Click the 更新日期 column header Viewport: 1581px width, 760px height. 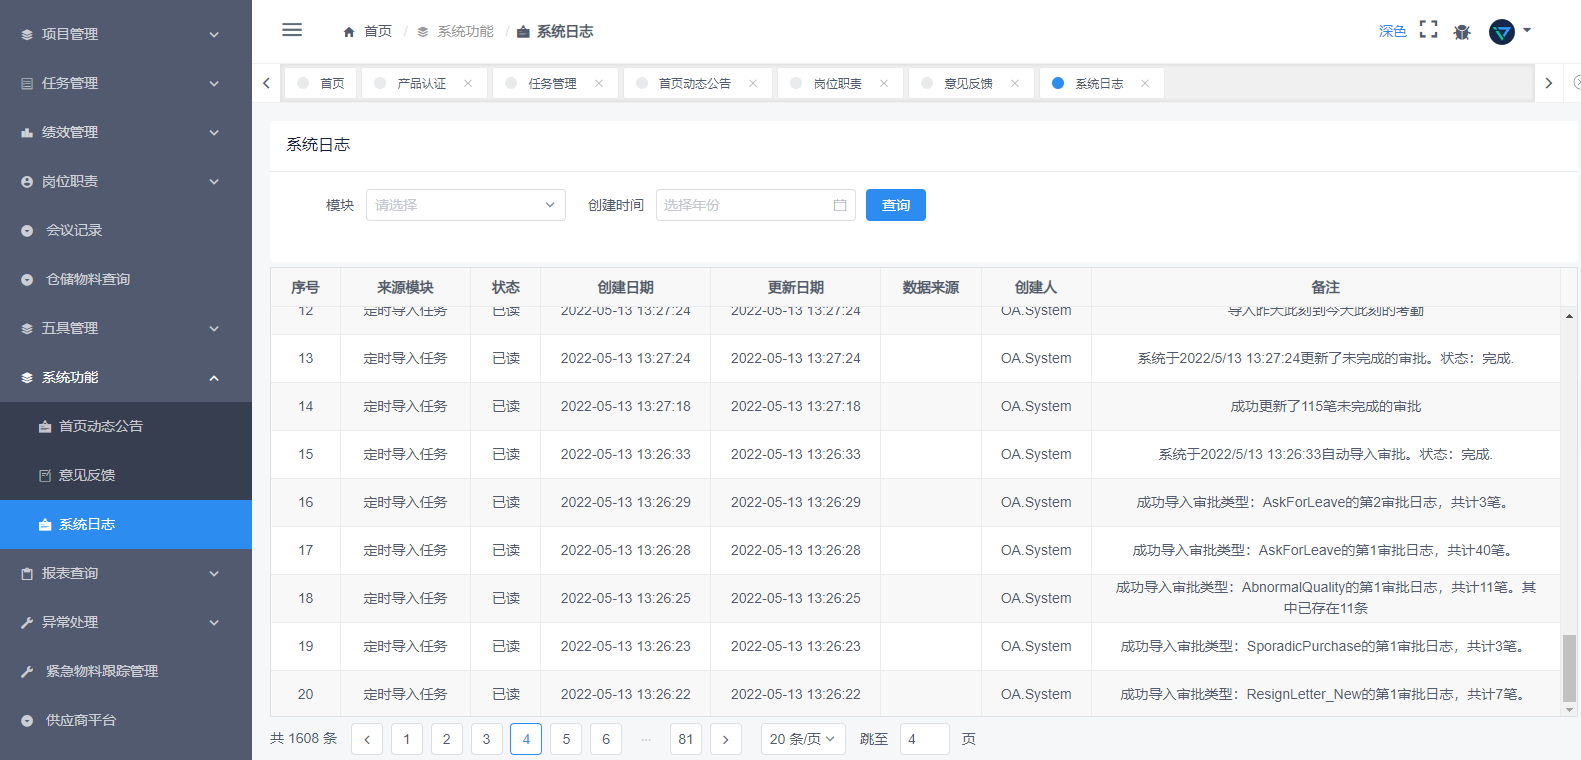pos(795,287)
